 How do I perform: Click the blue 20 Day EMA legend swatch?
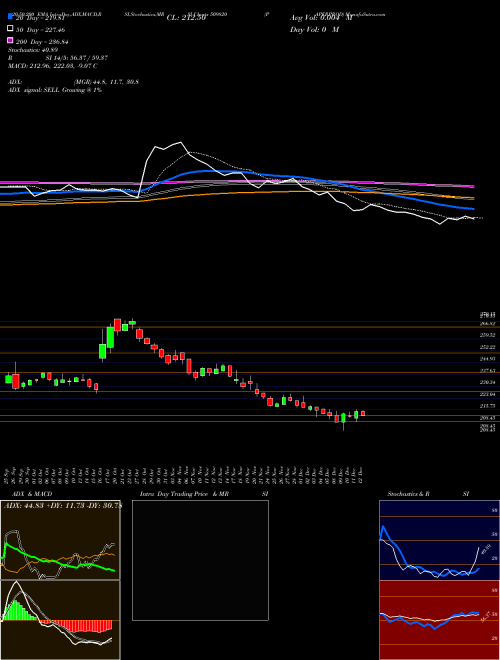pos(11,16)
